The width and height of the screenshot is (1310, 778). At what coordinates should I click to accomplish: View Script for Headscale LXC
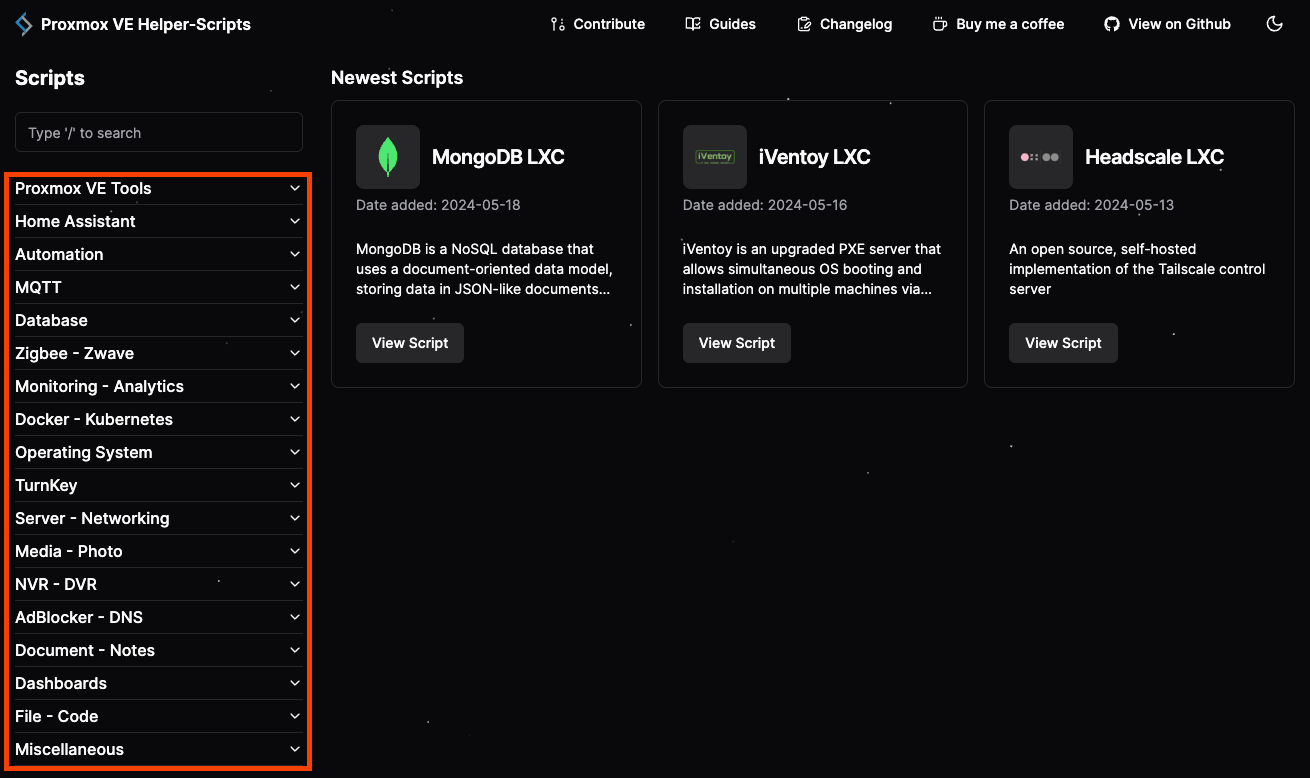click(x=1063, y=343)
